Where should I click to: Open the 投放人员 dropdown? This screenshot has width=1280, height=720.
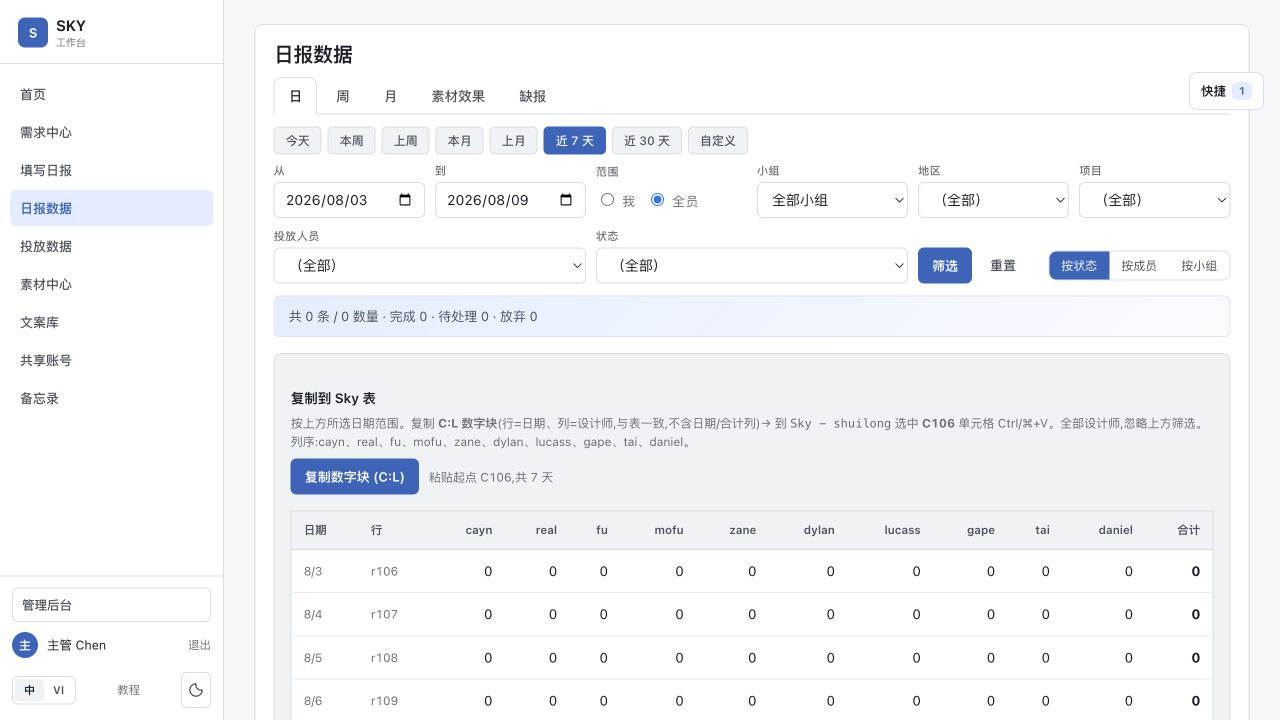click(x=429, y=266)
